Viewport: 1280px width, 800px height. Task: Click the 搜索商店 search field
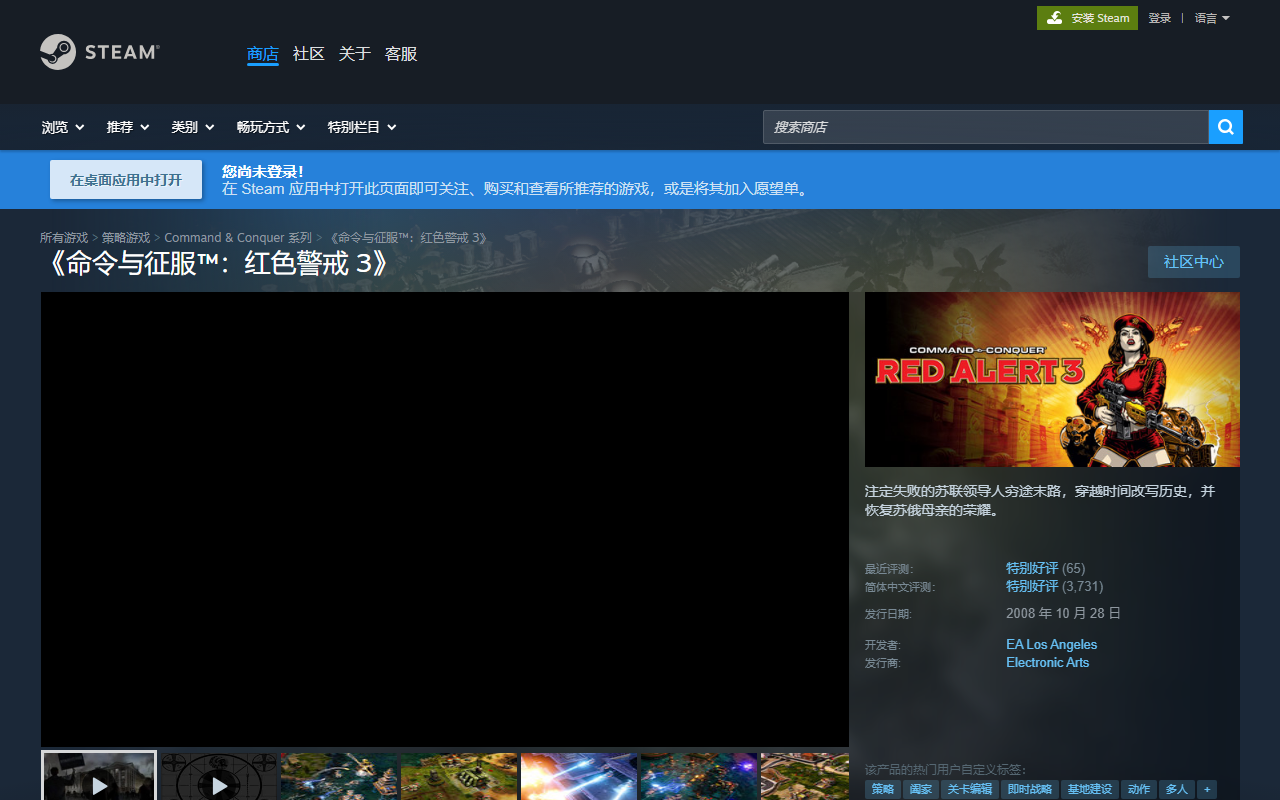986,127
